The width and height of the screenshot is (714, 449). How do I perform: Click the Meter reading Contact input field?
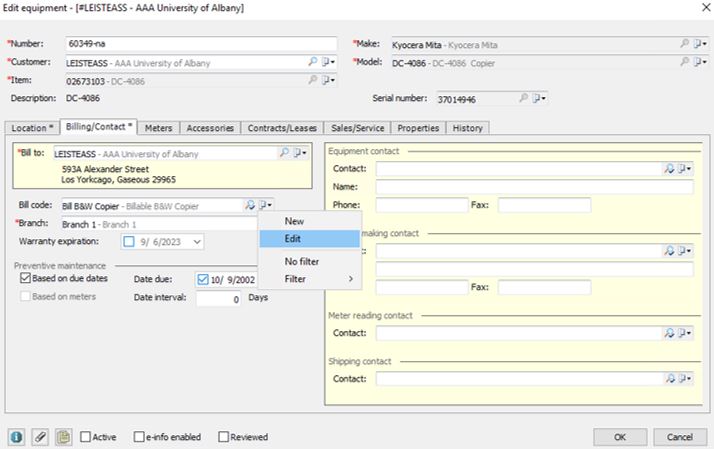[x=519, y=333]
